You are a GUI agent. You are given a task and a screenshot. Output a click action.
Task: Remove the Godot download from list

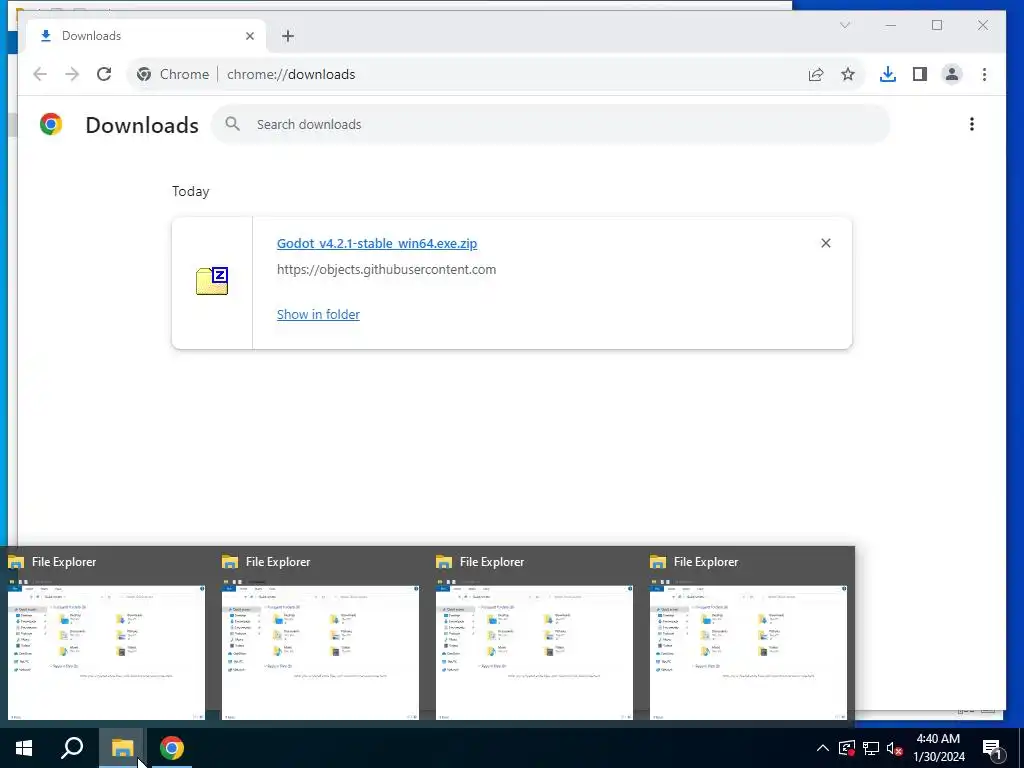click(825, 243)
